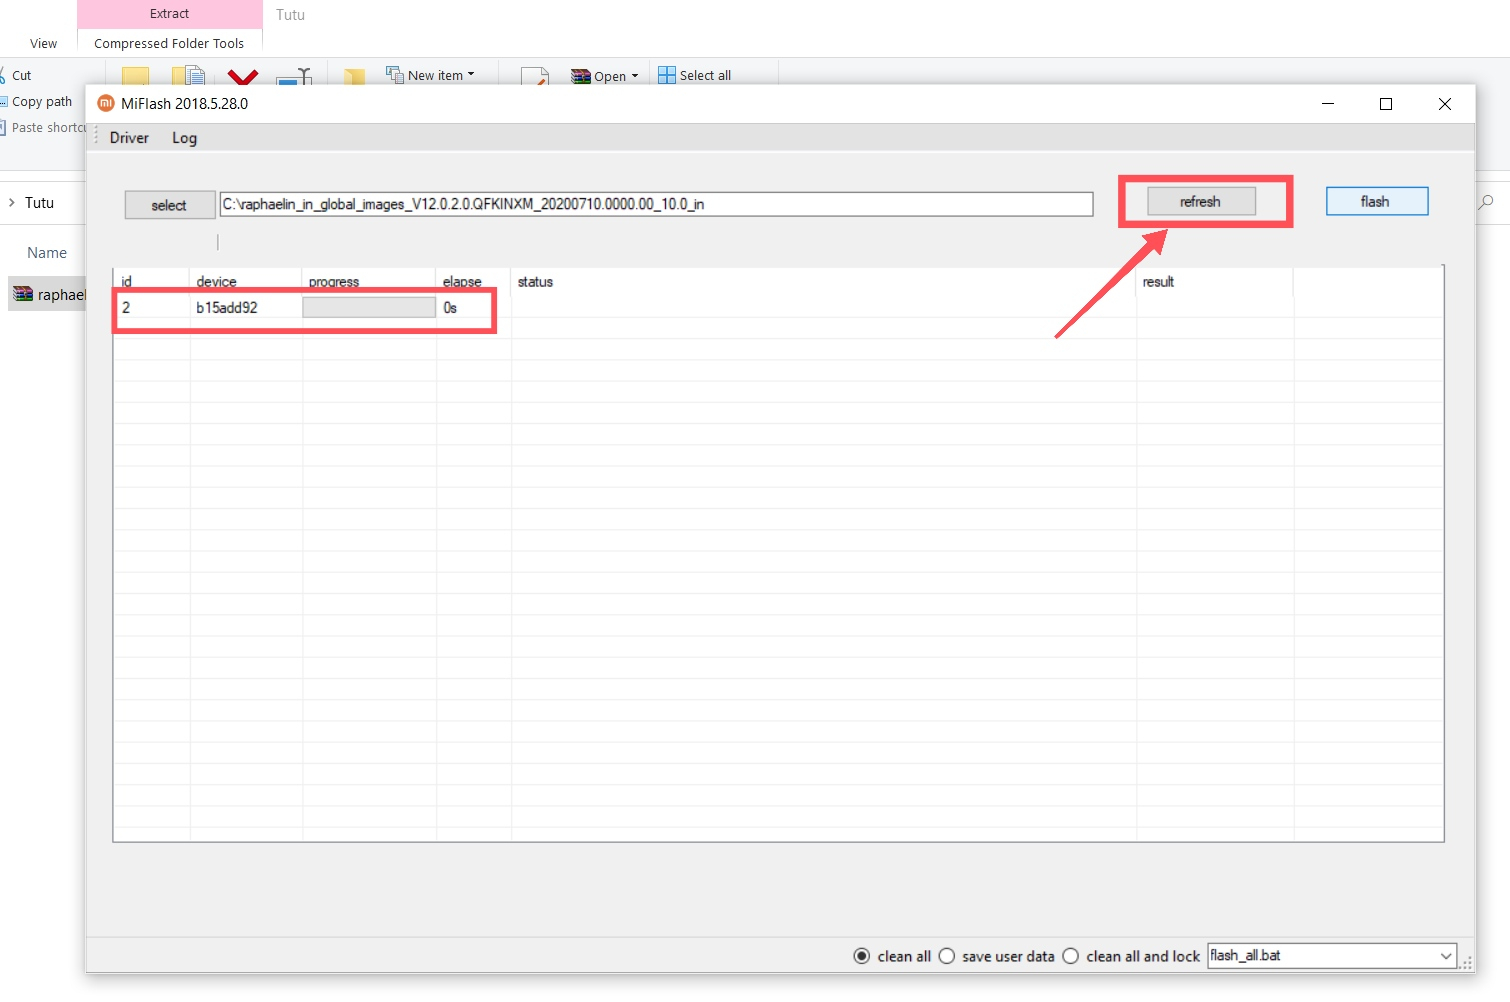Viewport: 1510px width, 1002px height.
Task: Click Copy path in the Explorer ribbon
Action: (x=42, y=101)
